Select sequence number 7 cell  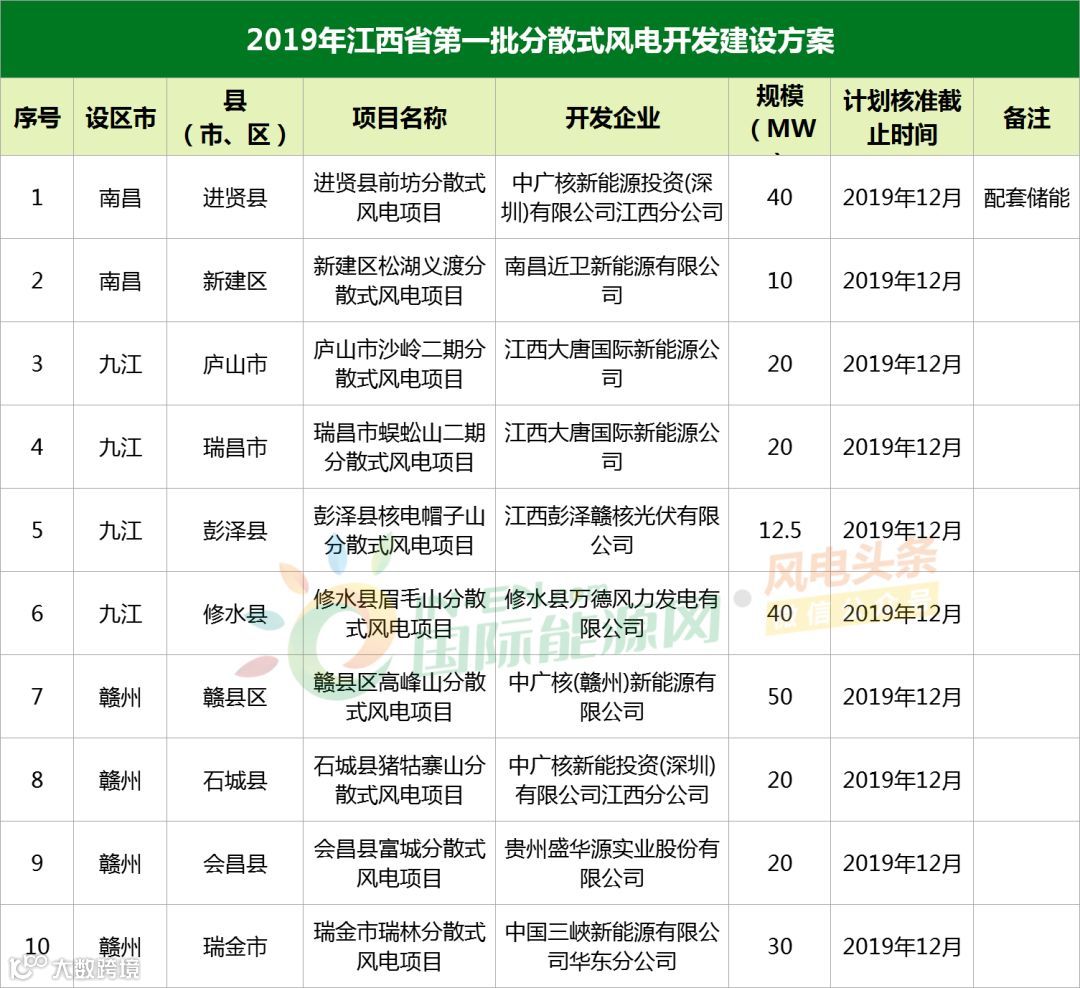pos(37,697)
